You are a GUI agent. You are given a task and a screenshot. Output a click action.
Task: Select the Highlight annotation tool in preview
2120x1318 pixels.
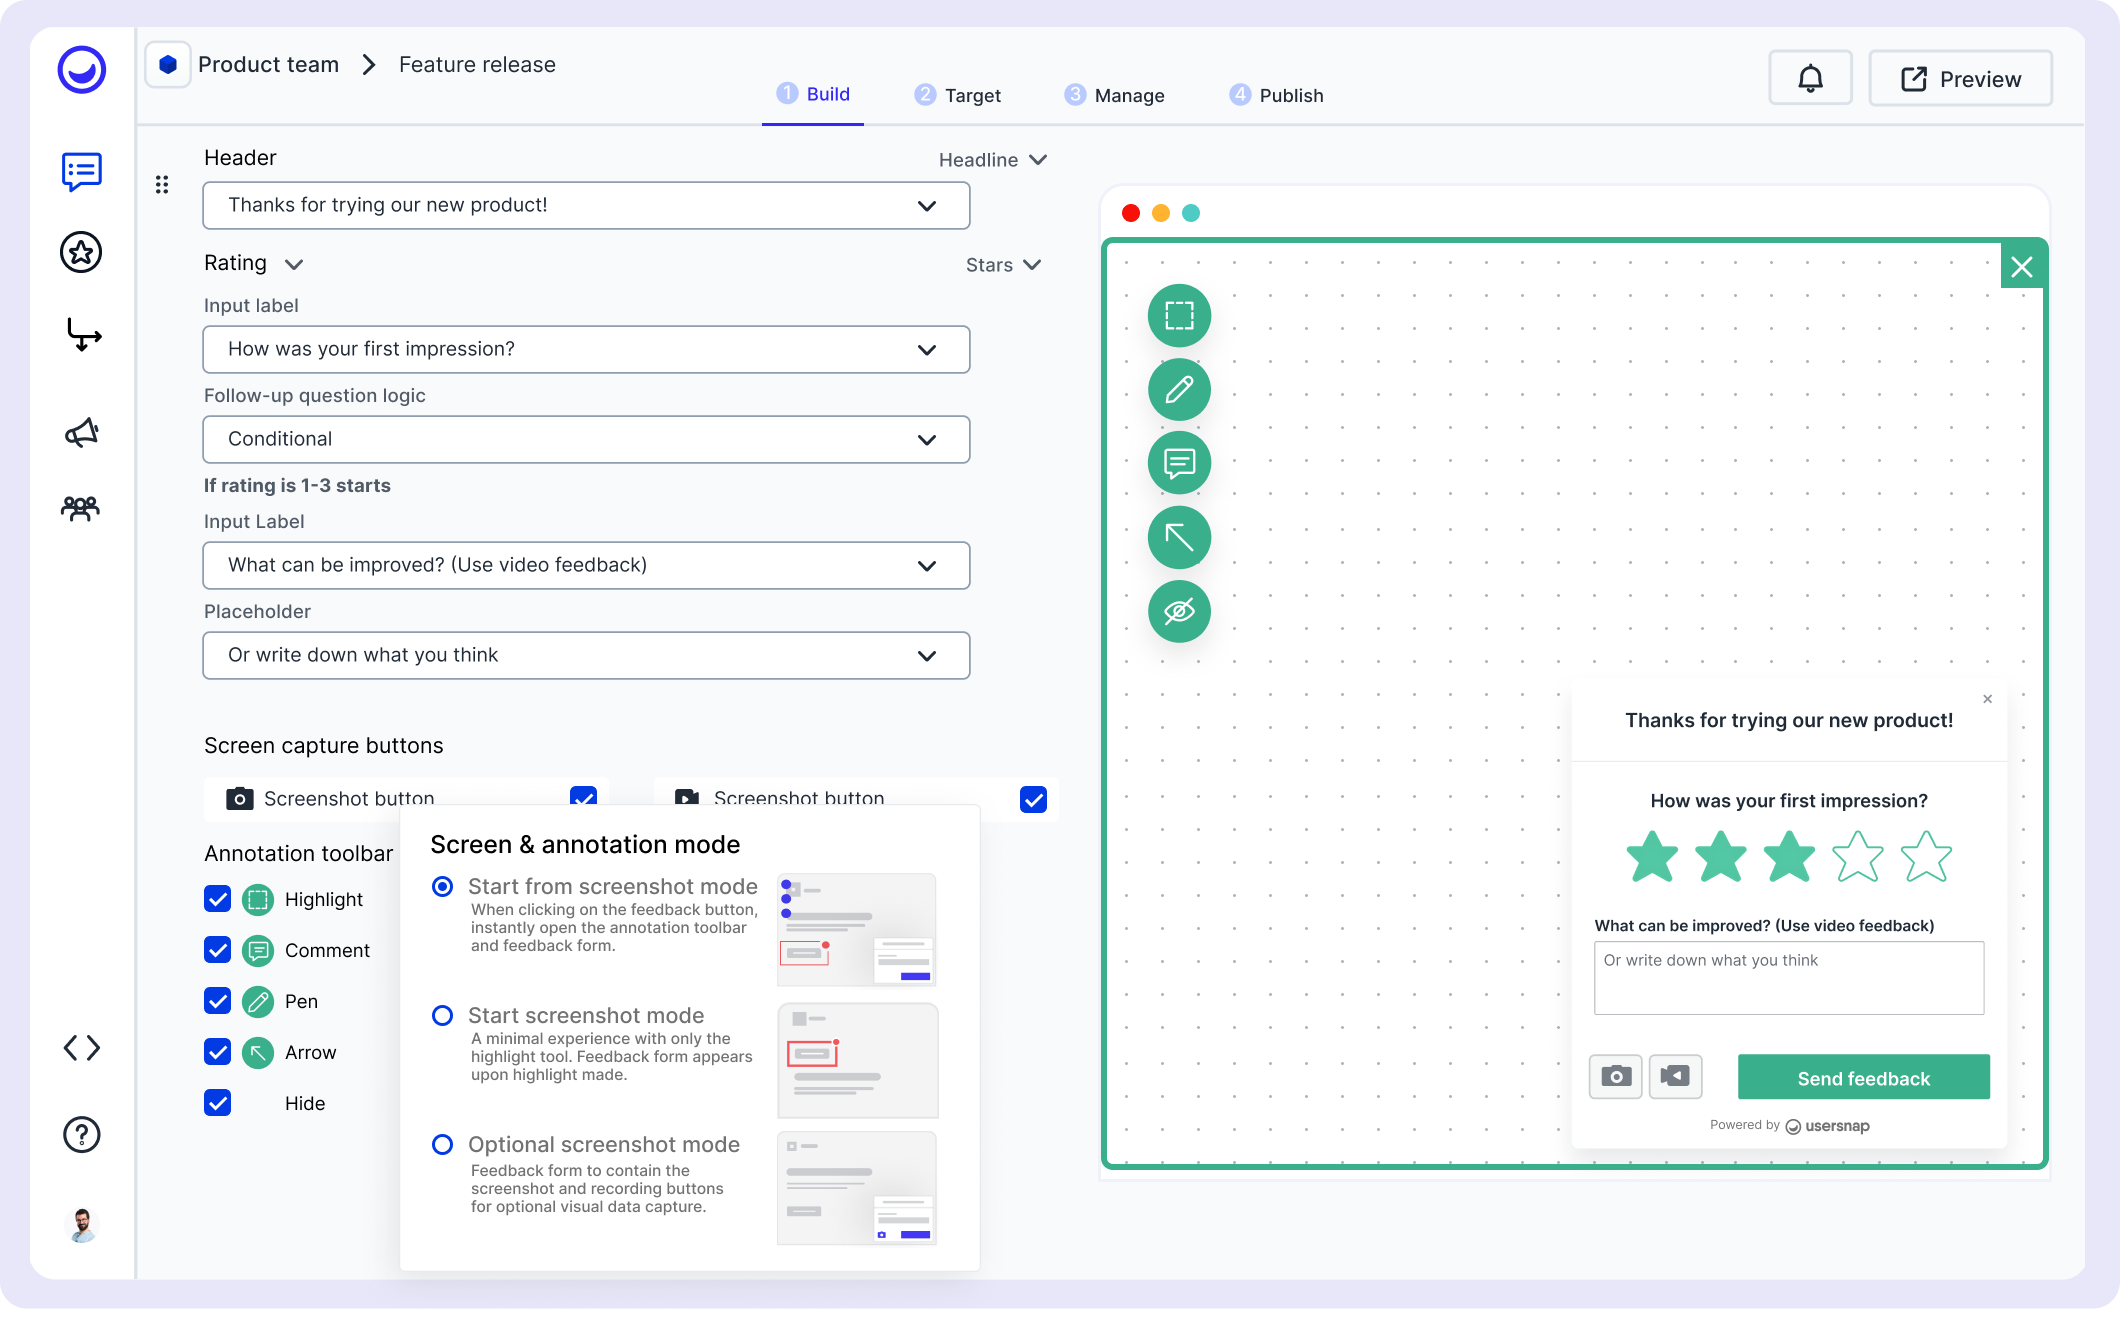pos(1179,315)
